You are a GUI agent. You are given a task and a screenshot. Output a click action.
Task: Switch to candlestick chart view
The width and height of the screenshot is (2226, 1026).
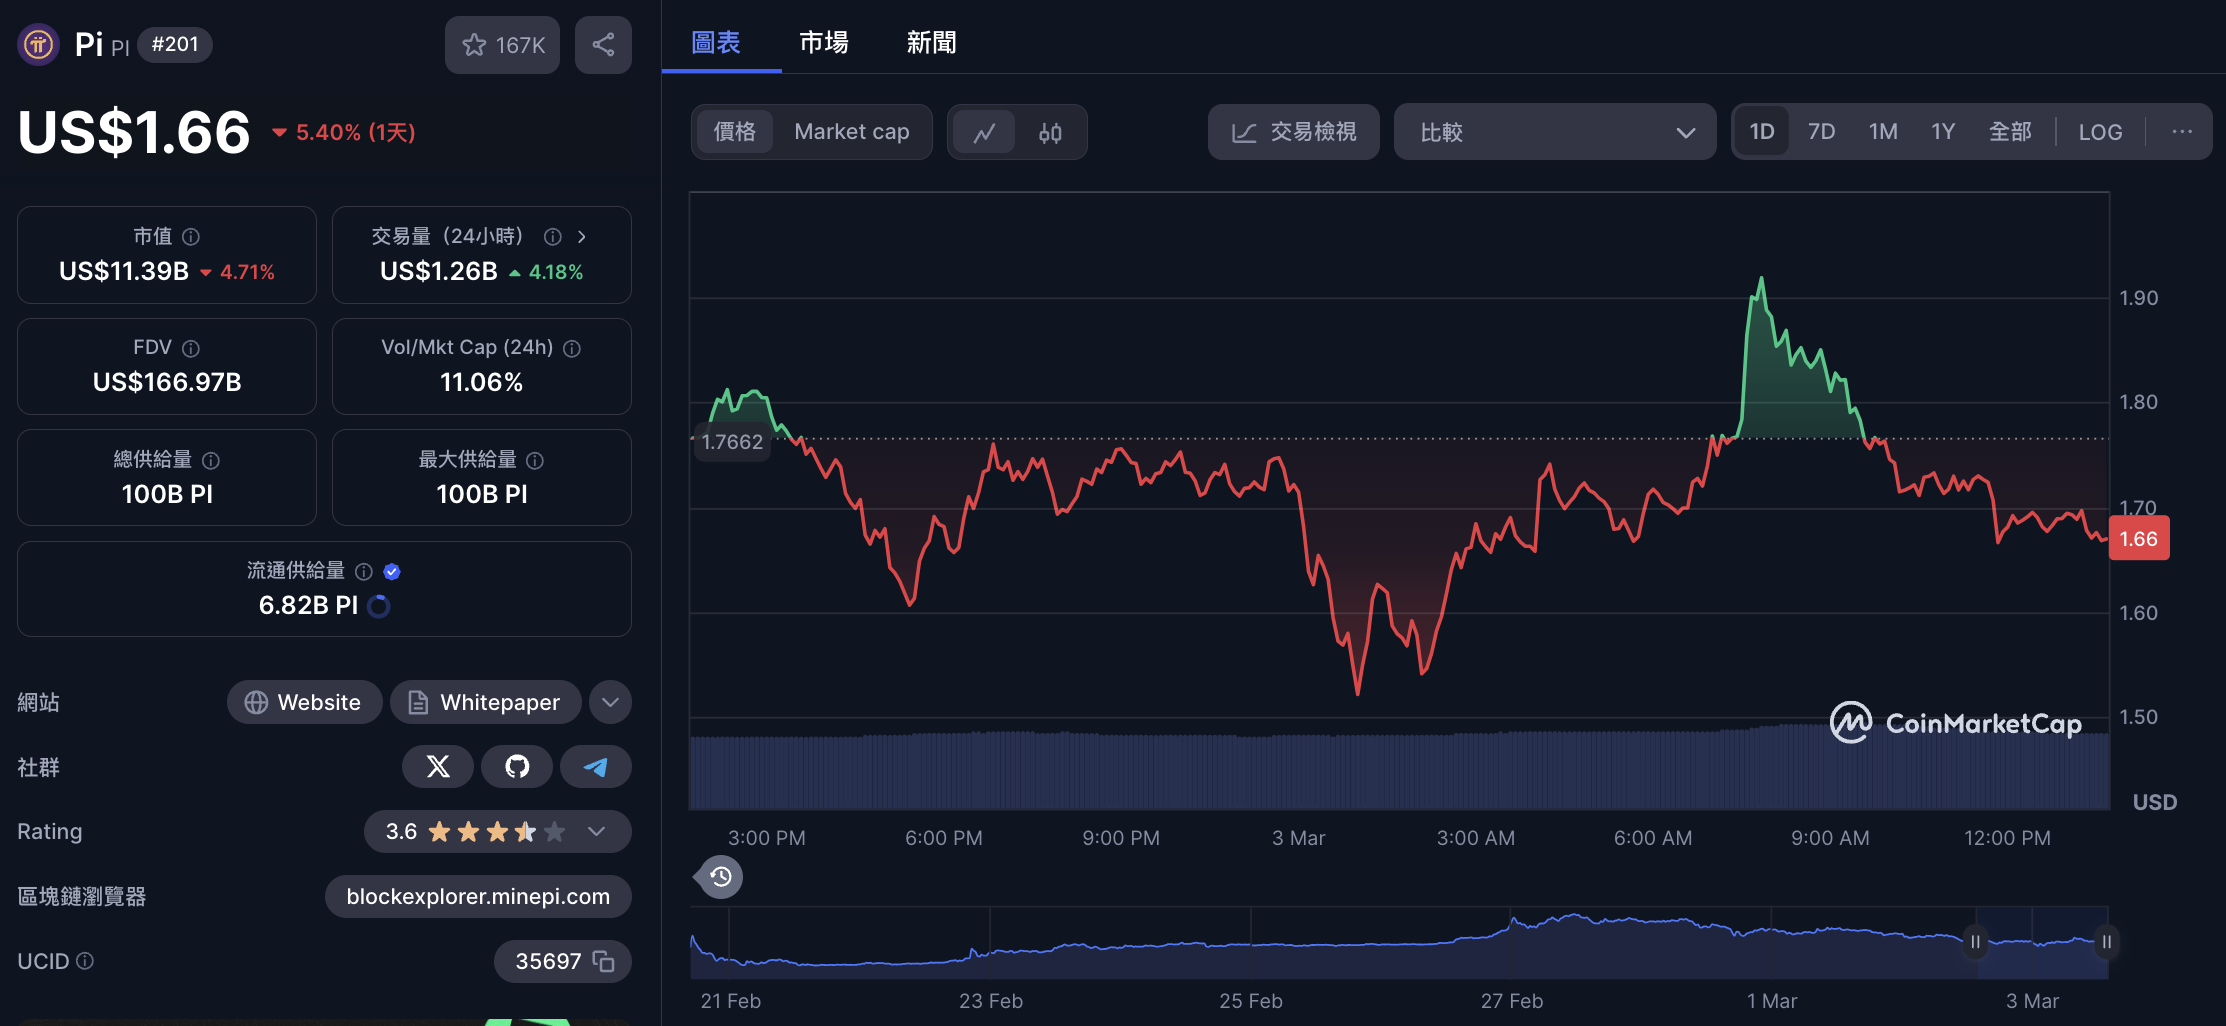point(1050,132)
